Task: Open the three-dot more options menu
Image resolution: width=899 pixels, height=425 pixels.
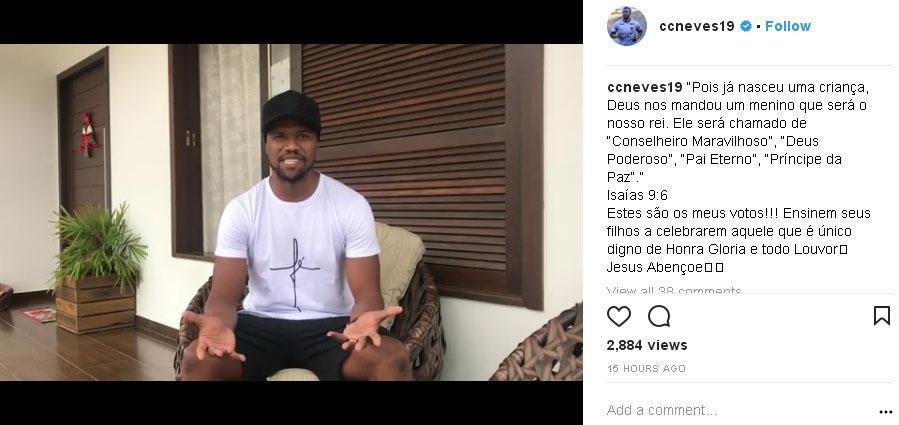Action: point(885,412)
